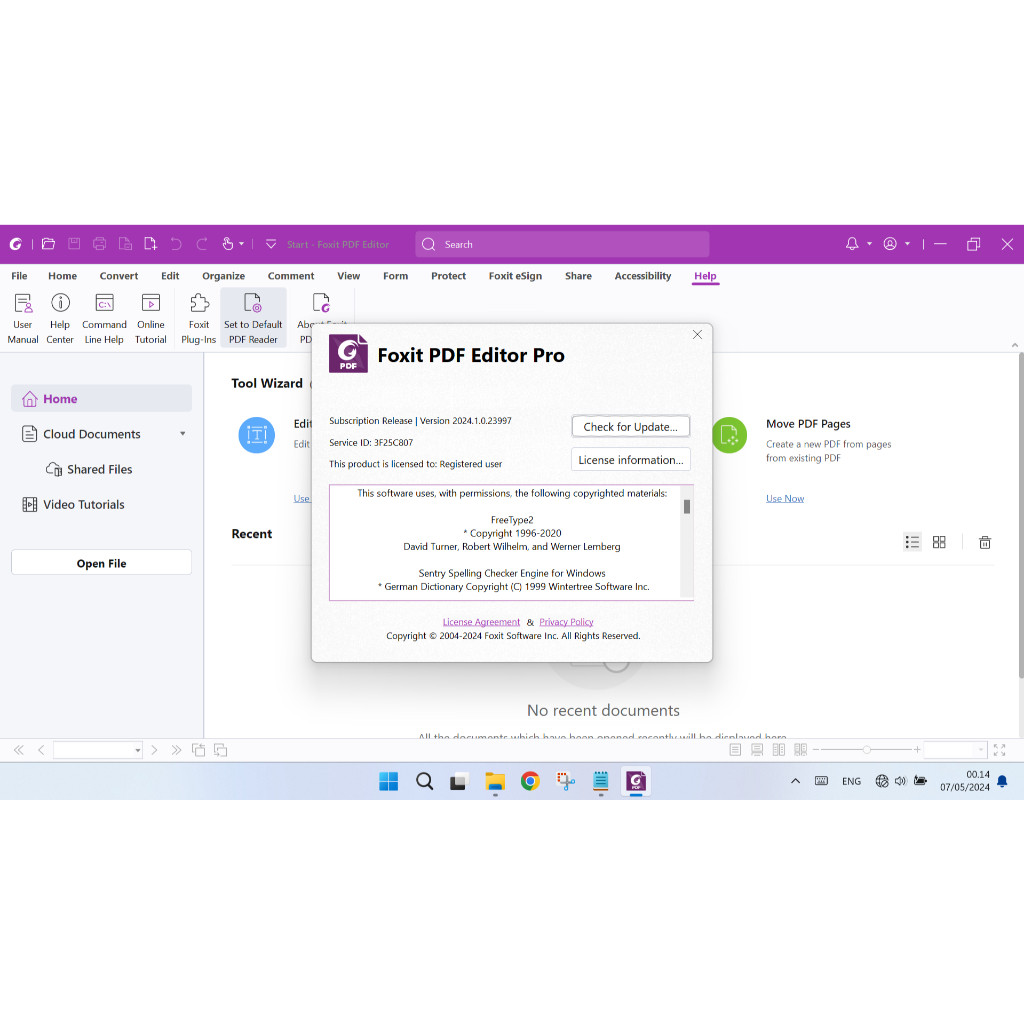Expand the Cloud Documents section
The height and width of the screenshot is (1024, 1024).
pos(182,433)
